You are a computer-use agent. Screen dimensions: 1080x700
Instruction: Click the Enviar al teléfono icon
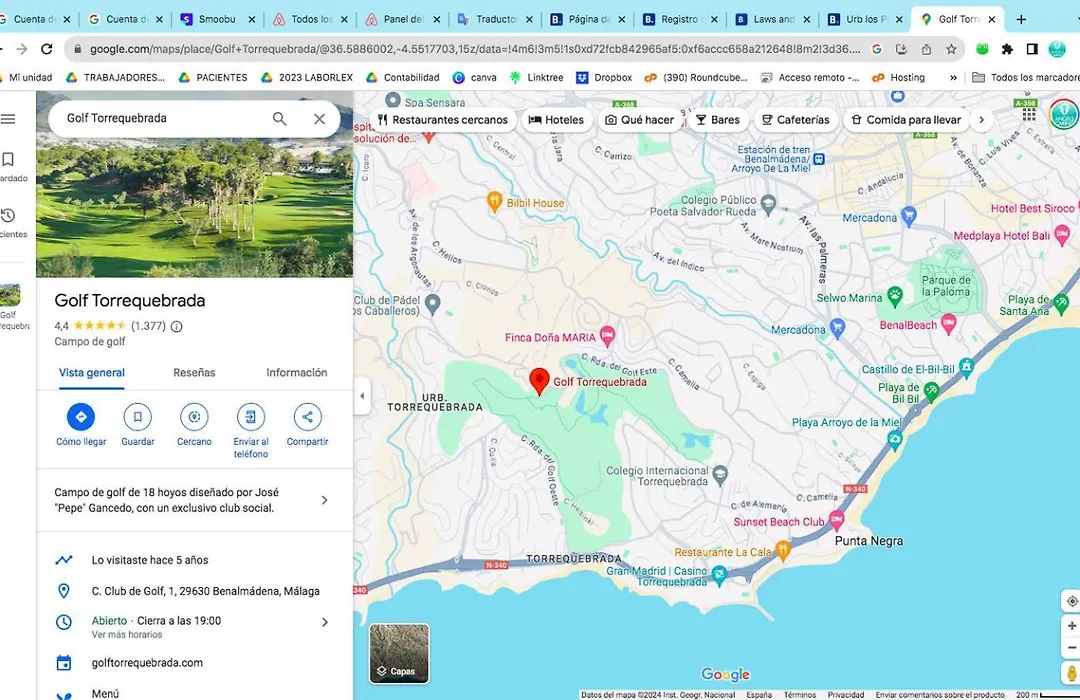(x=251, y=417)
